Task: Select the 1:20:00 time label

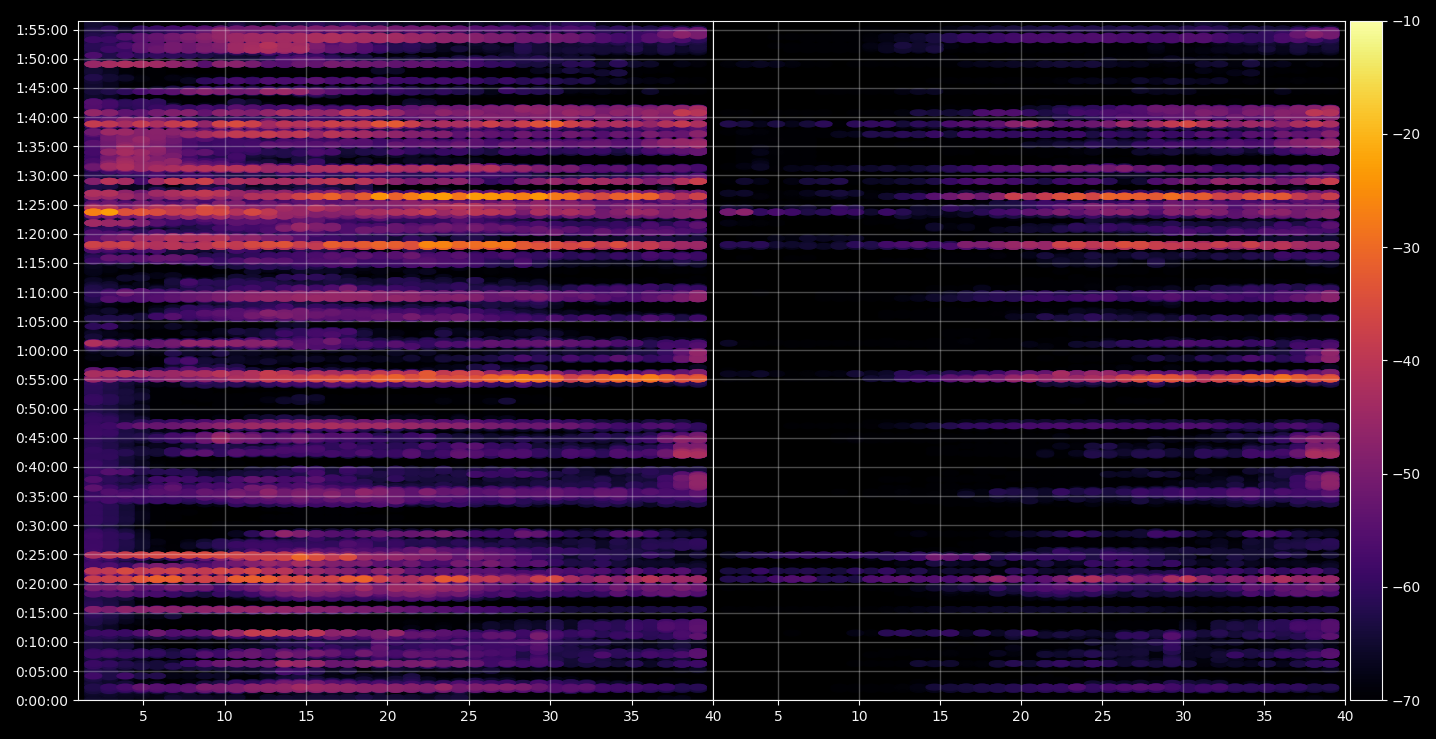Action: pos(42,234)
